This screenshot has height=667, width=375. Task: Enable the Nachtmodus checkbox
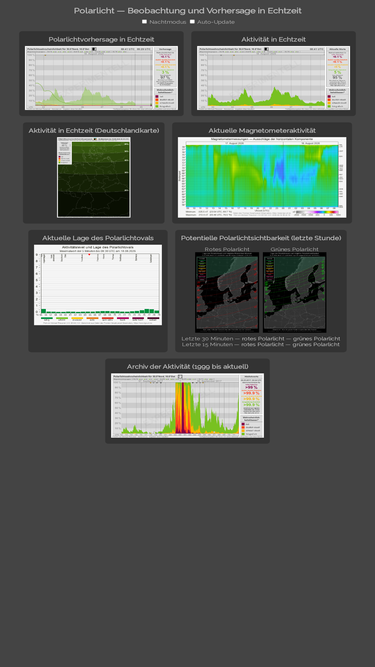point(145,22)
